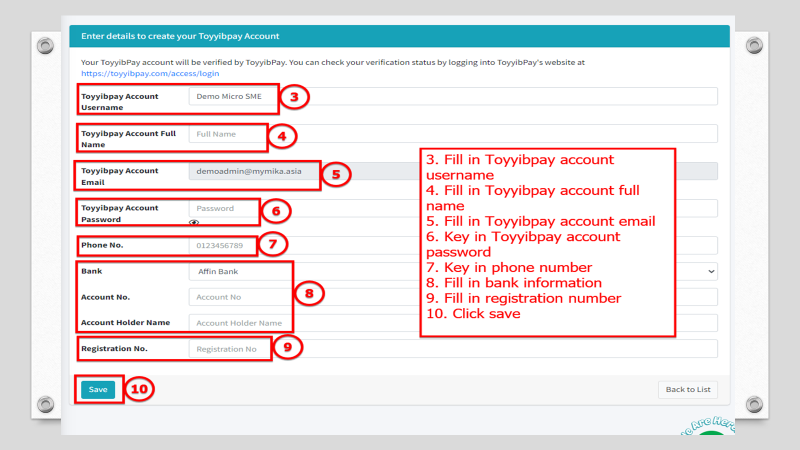This screenshot has height=450, width=800.
Task: Open the toyyibpay.com access login link
Action: pyautogui.click(x=150, y=73)
